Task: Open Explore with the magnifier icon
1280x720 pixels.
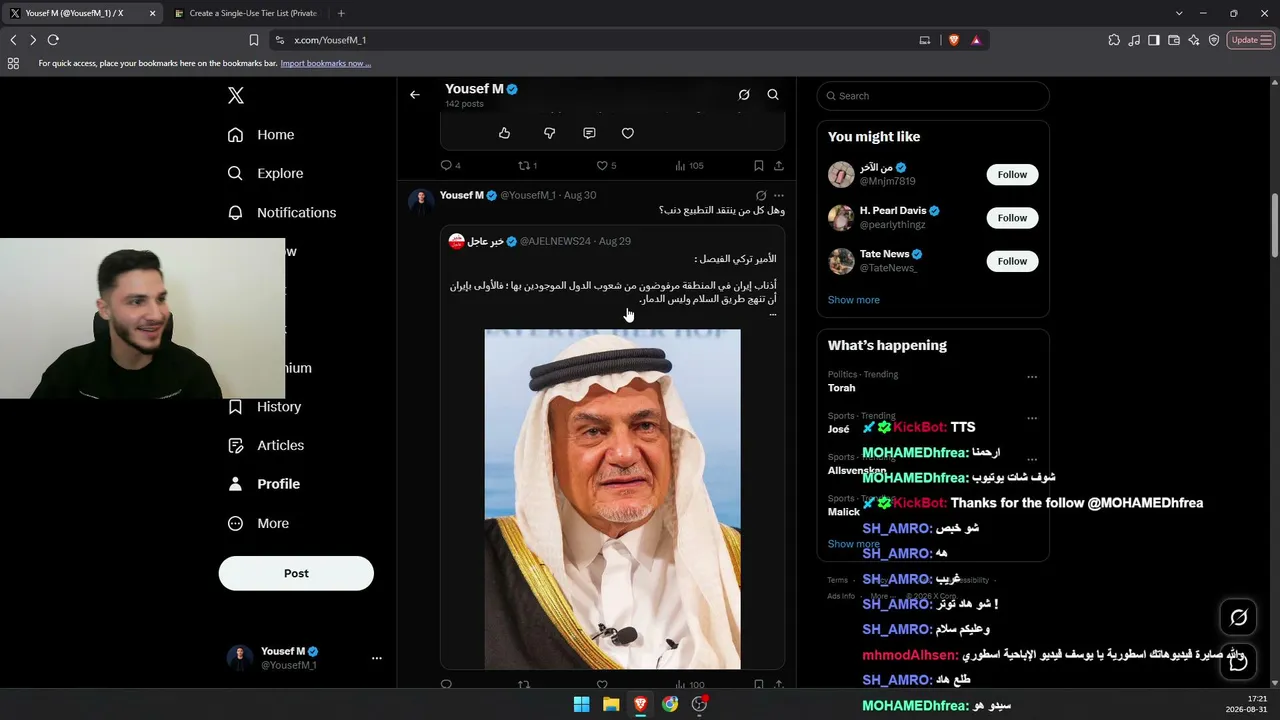Action: click(235, 173)
